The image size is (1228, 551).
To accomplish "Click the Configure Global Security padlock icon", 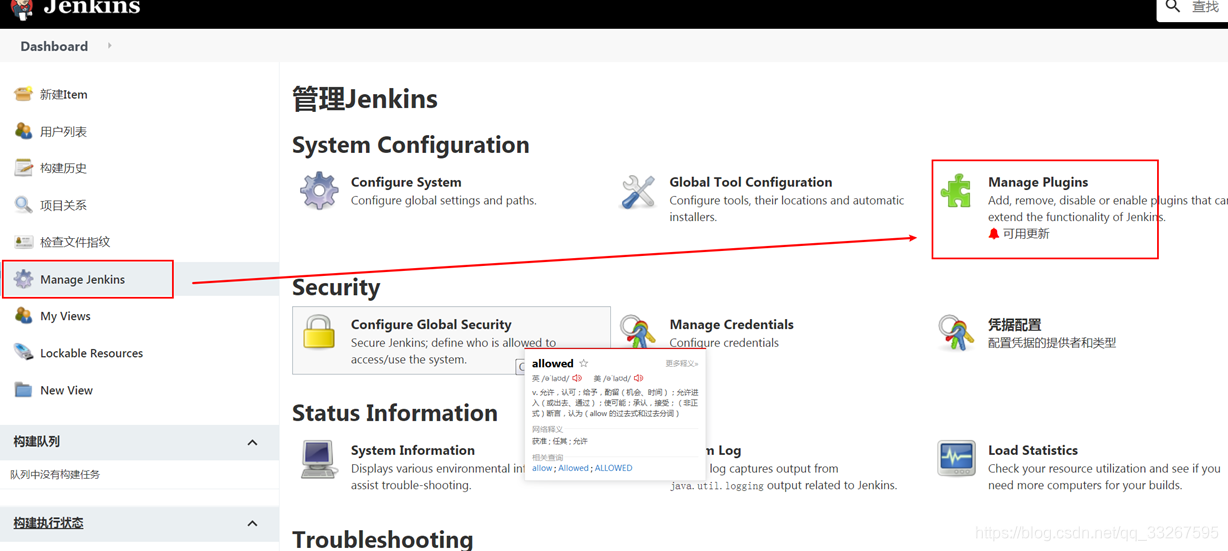I will pos(319,332).
